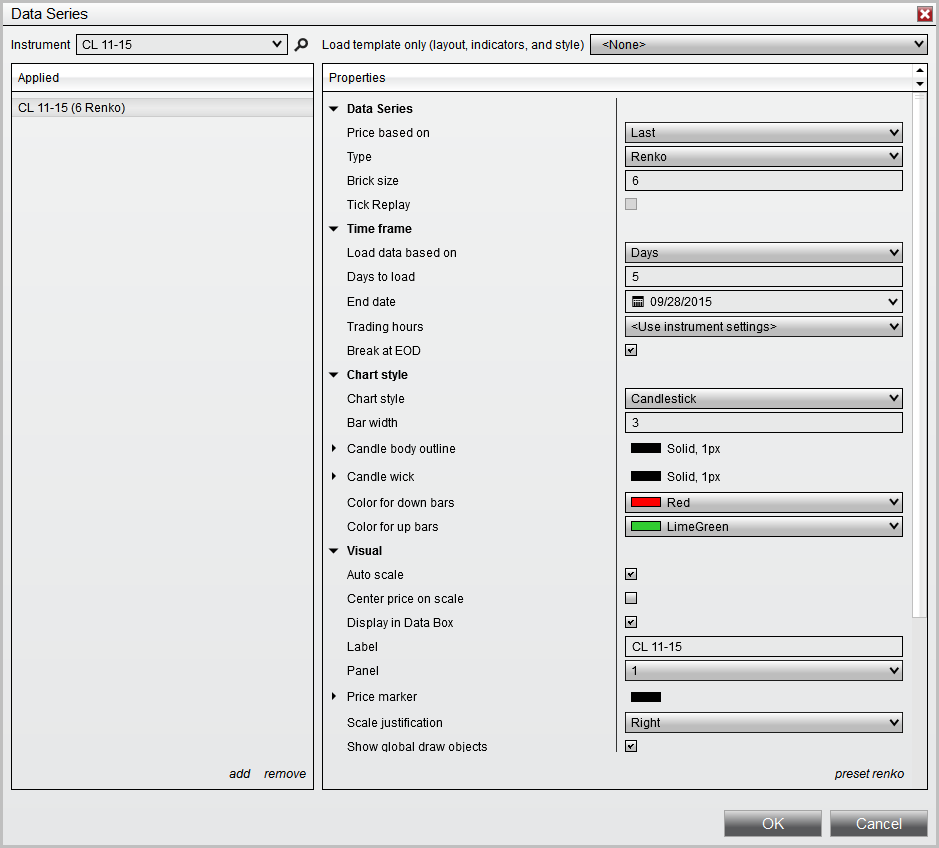Screen dimensions: 939x848
Task: Click the add link
Action: coord(240,774)
